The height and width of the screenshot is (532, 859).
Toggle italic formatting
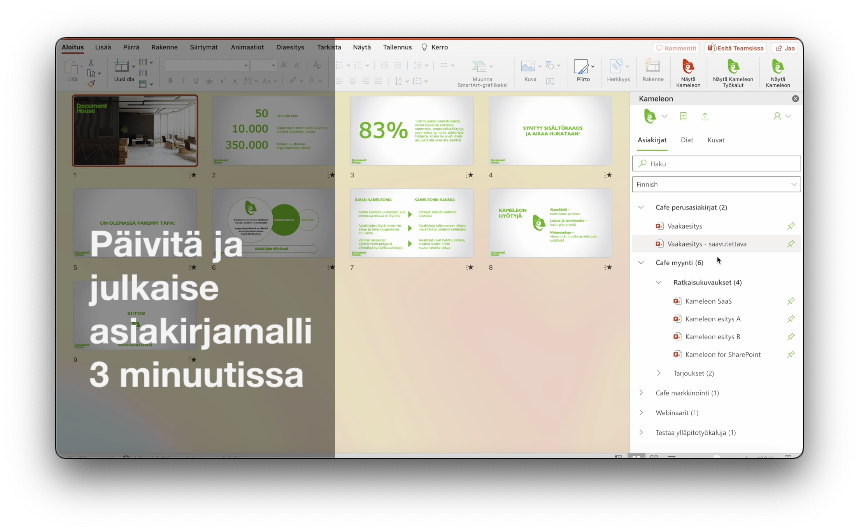183,81
